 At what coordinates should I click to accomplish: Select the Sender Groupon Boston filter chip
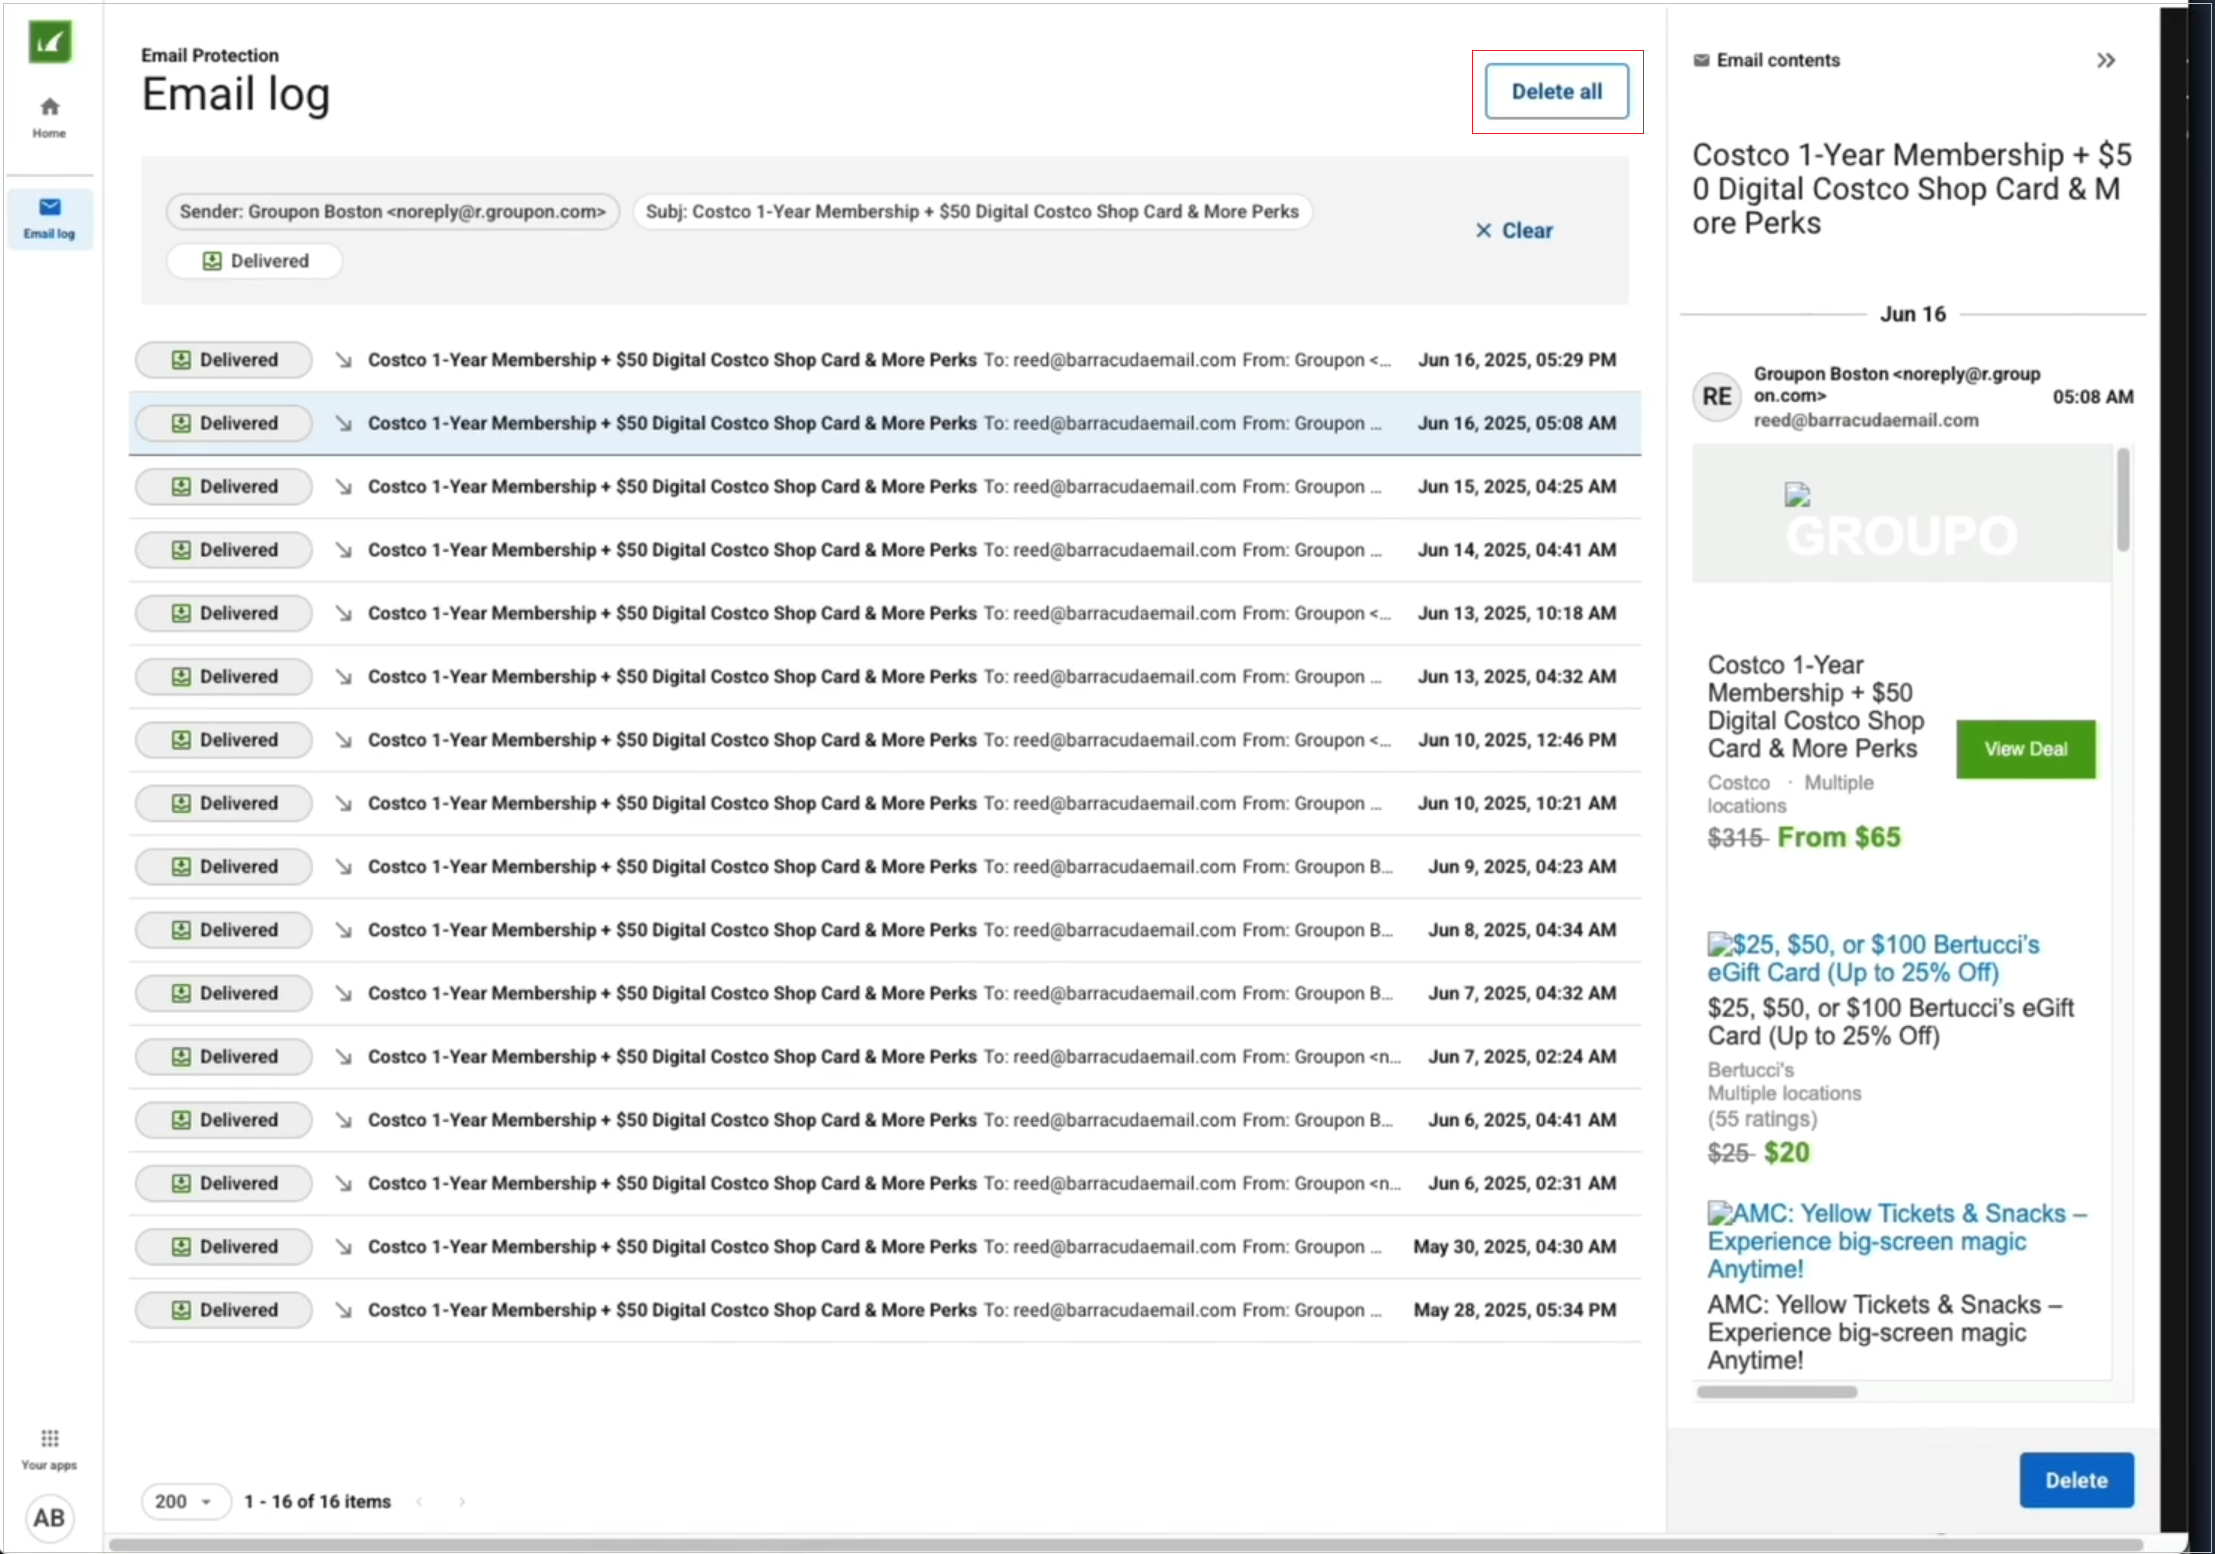pos(393,212)
